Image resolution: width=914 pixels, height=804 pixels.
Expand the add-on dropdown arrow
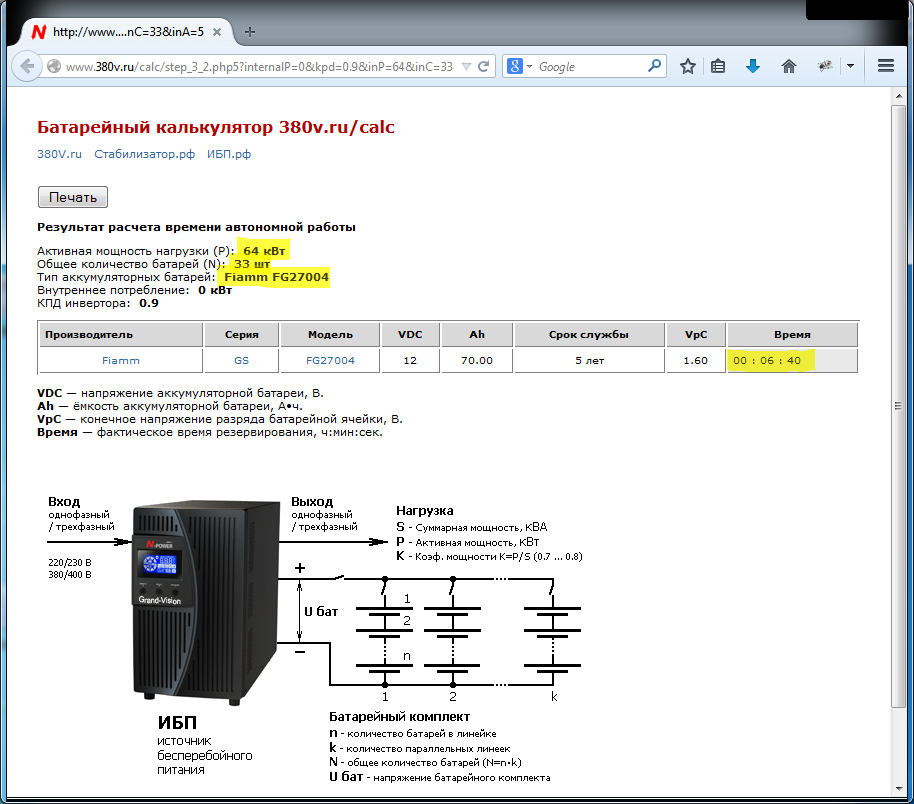(x=850, y=66)
